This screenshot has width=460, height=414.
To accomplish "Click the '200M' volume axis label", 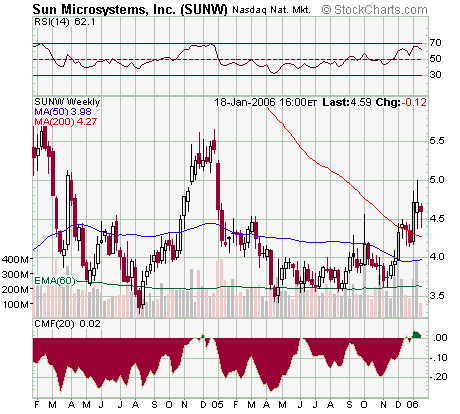I will (x=15, y=289).
